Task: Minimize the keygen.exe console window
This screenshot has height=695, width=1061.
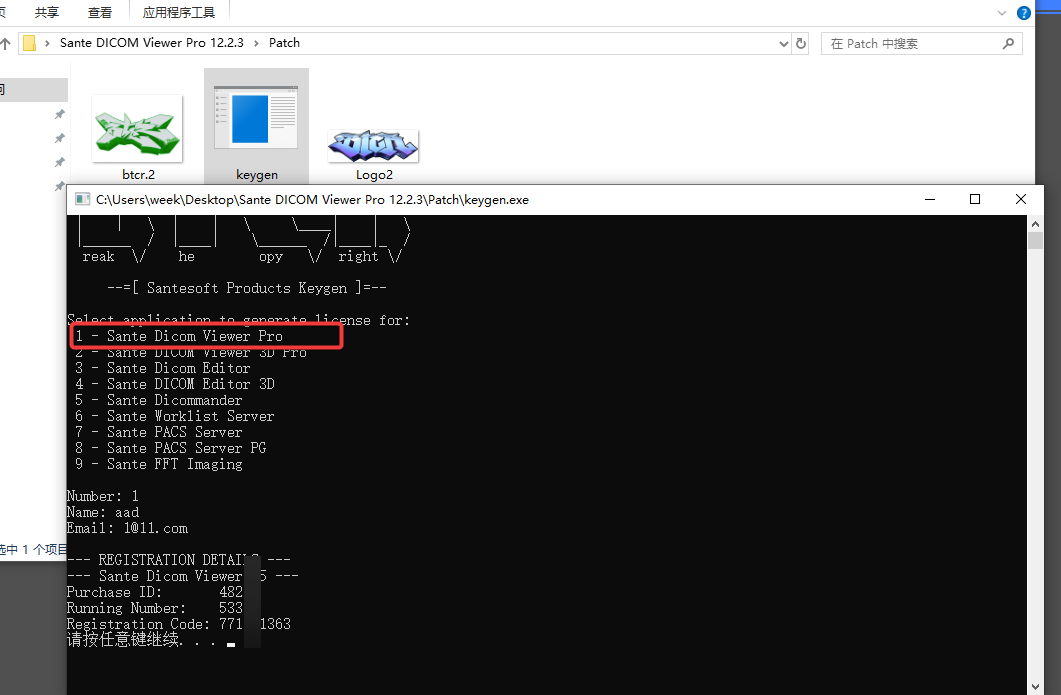Action: (x=930, y=199)
